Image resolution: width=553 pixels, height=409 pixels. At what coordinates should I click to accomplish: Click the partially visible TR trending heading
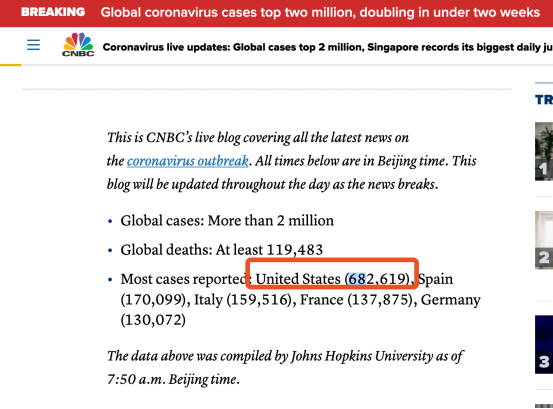pos(544,100)
